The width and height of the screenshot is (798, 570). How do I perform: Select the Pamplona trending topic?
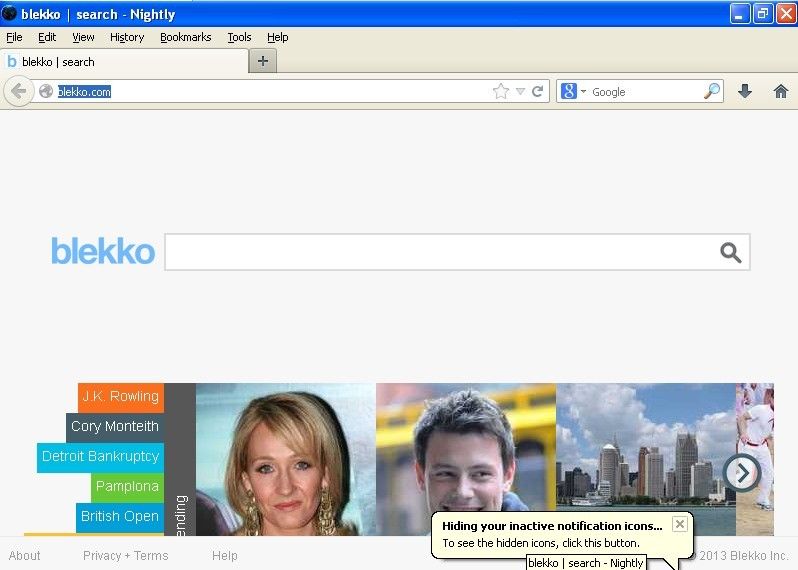[x=128, y=488]
